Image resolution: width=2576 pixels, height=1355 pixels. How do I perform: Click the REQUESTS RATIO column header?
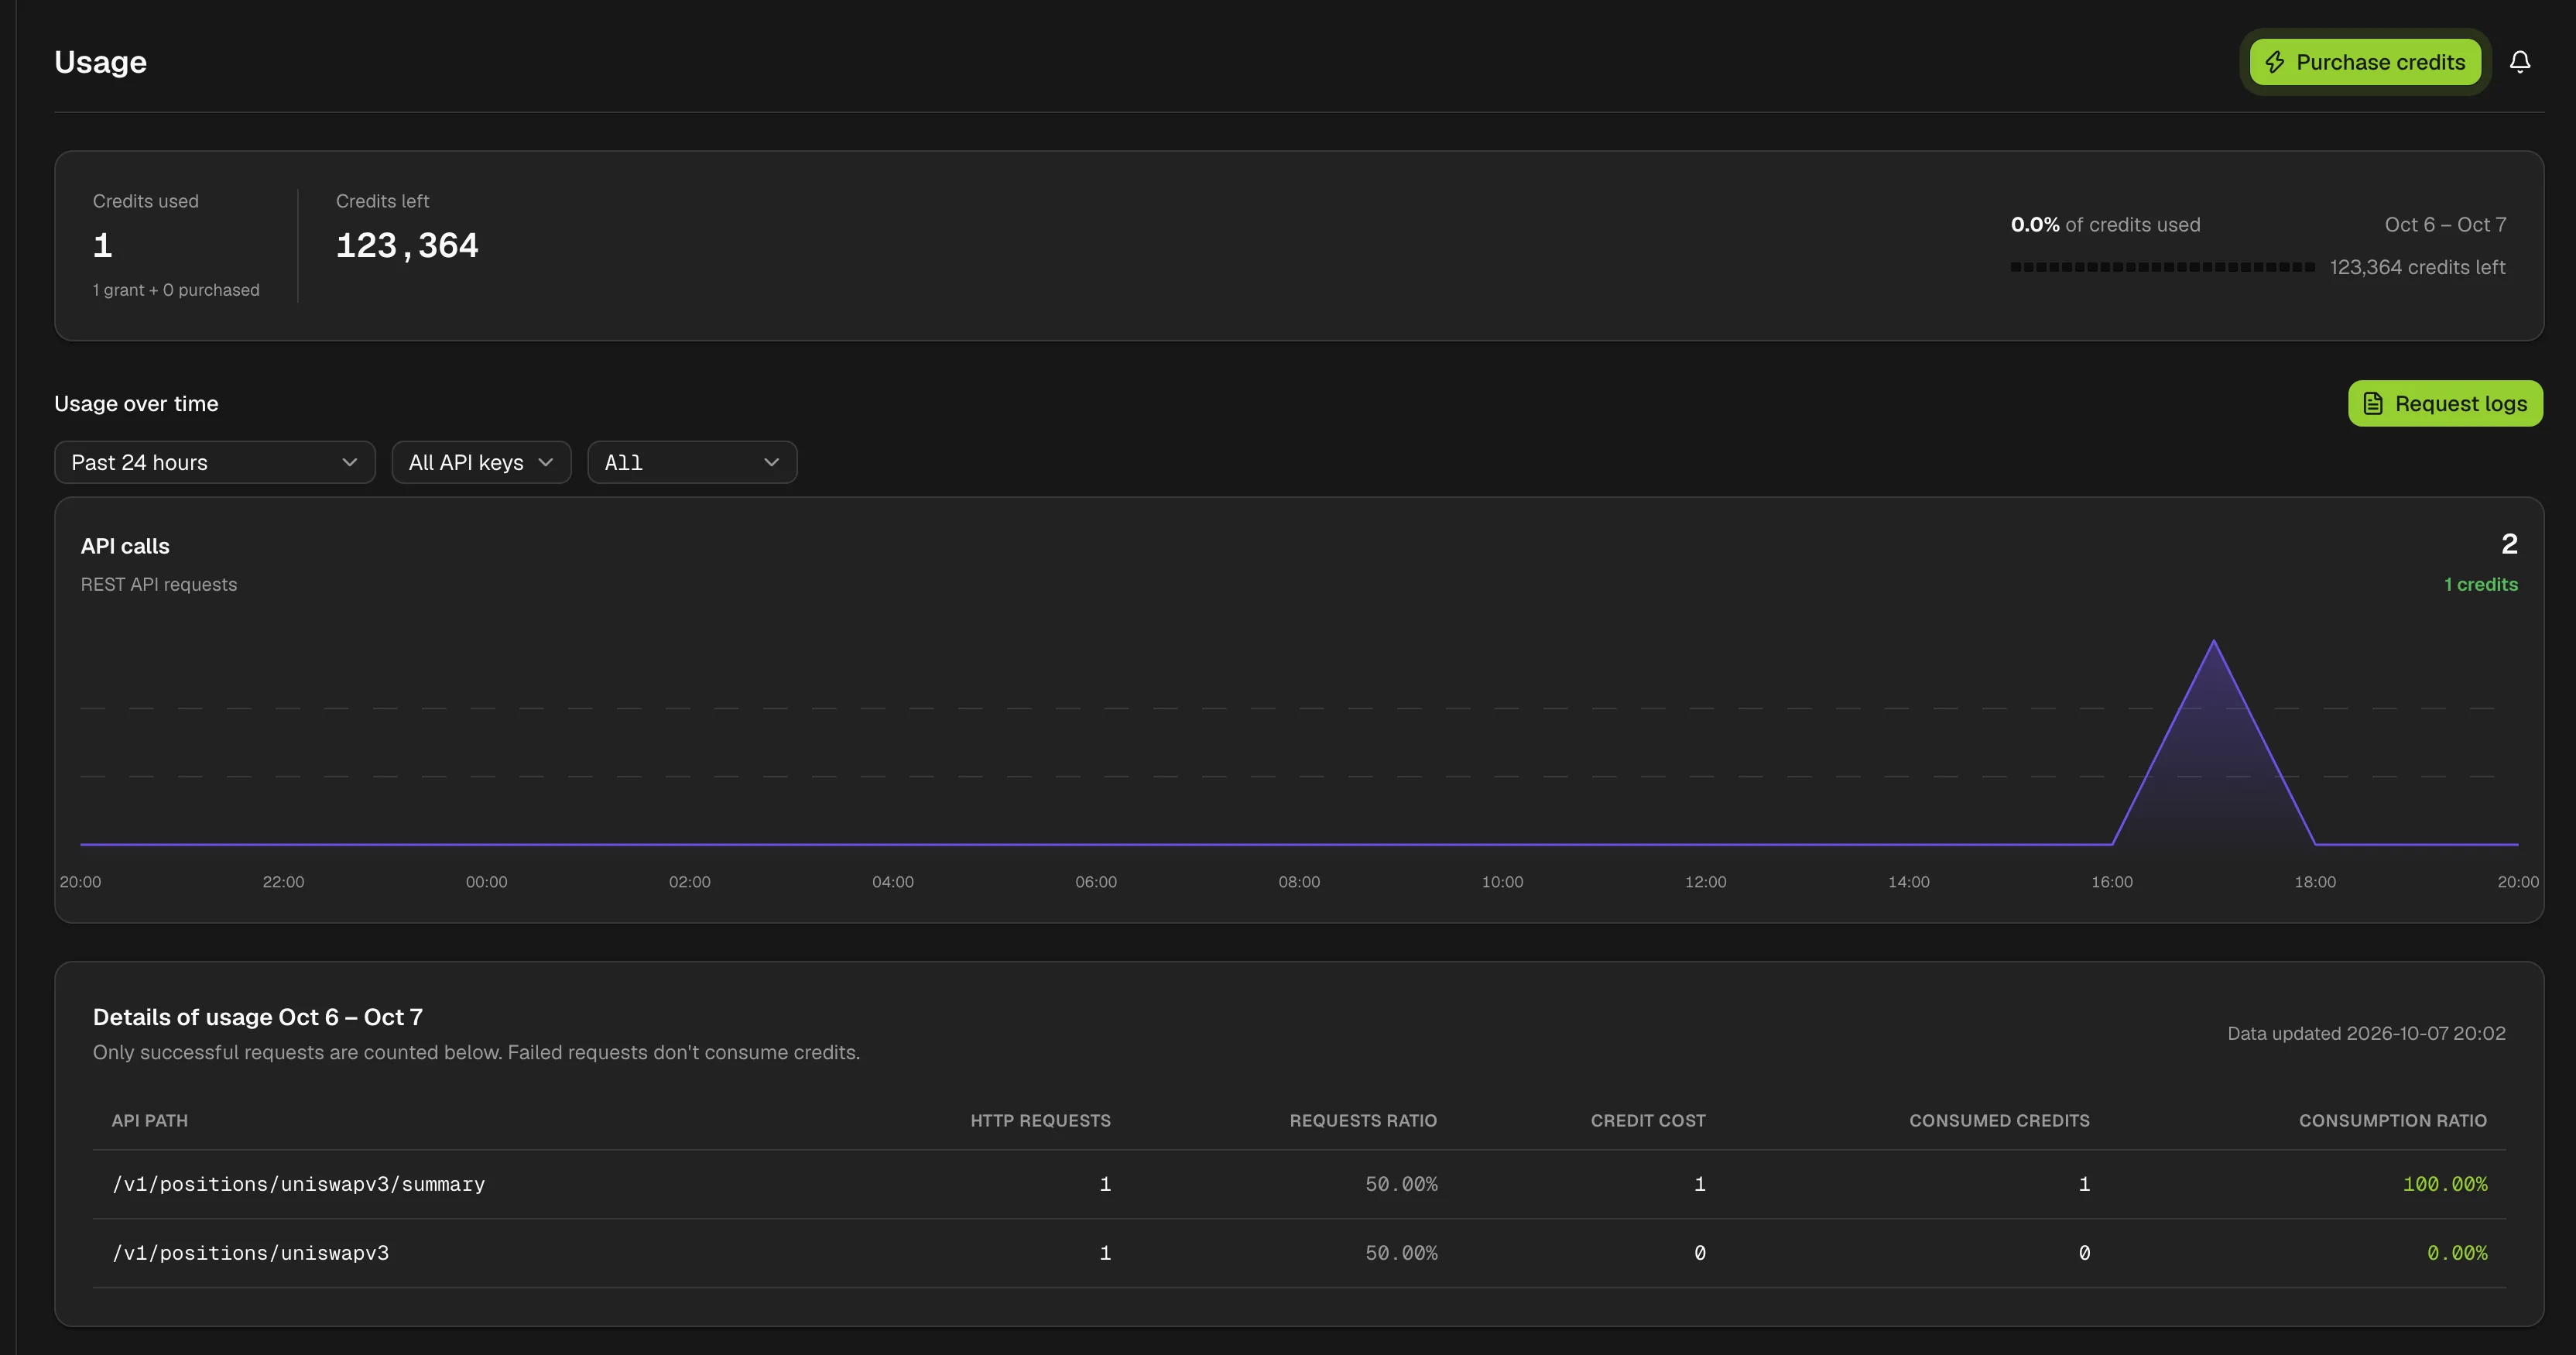pyautogui.click(x=1363, y=1120)
